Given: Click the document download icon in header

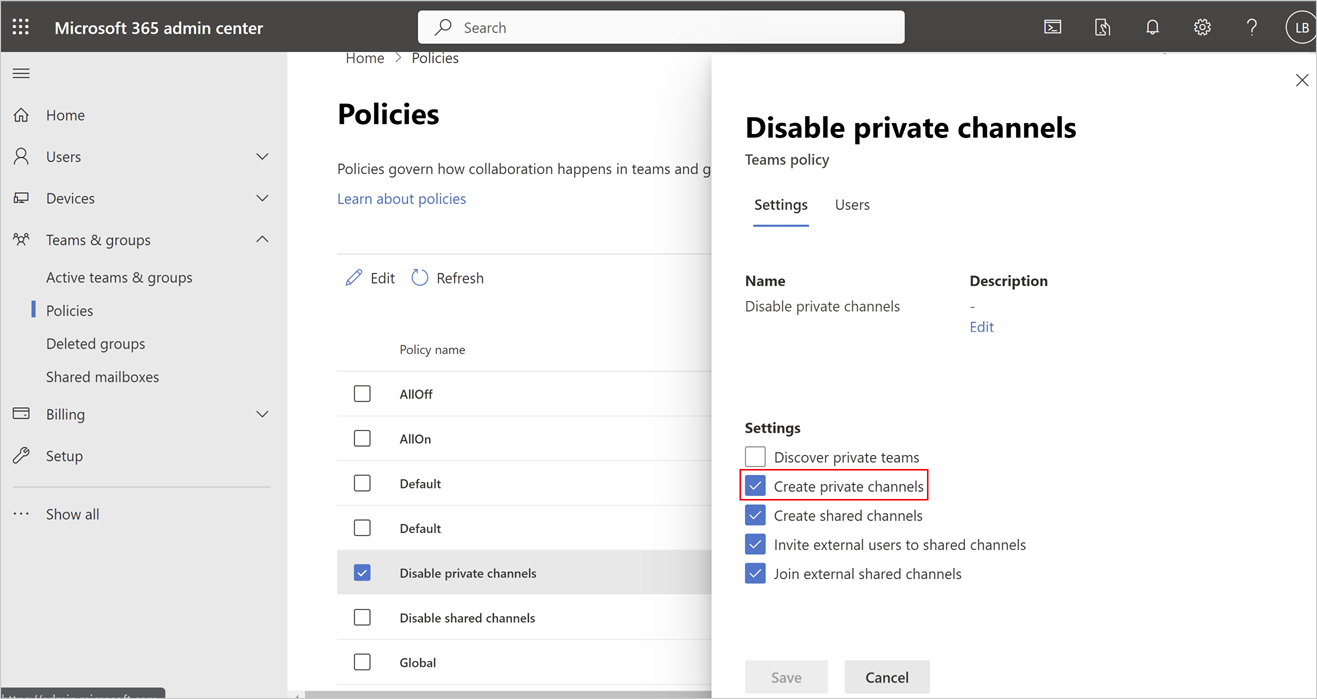Looking at the screenshot, I should (1102, 27).
